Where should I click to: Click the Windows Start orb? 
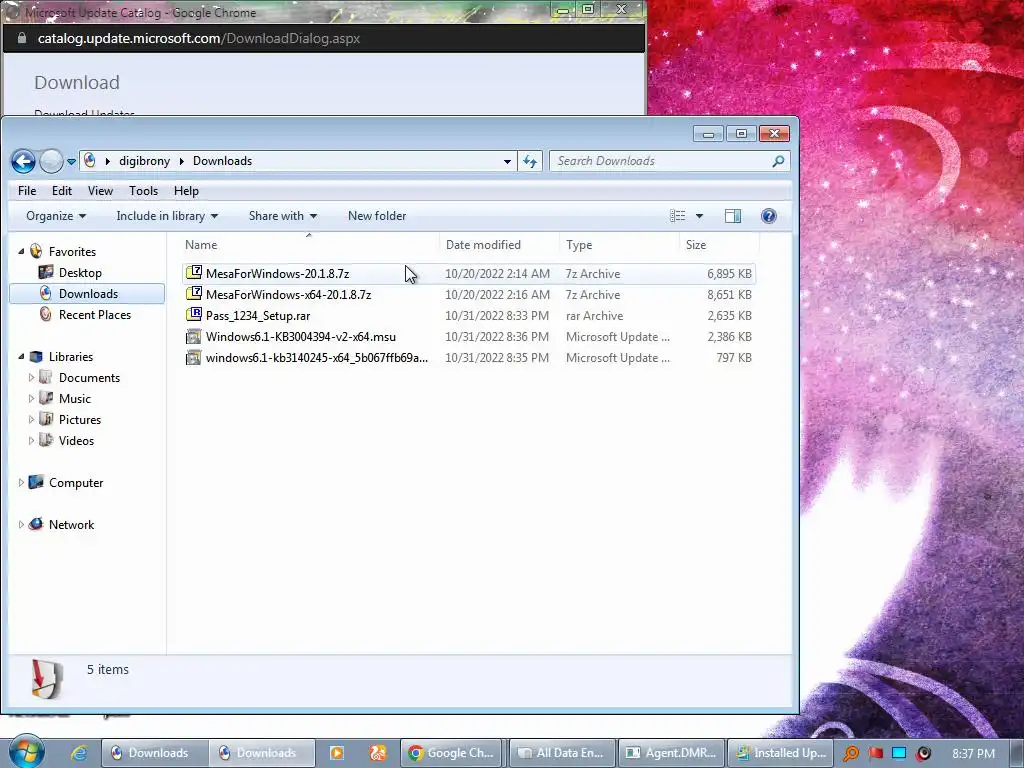(x=26, y=752)
